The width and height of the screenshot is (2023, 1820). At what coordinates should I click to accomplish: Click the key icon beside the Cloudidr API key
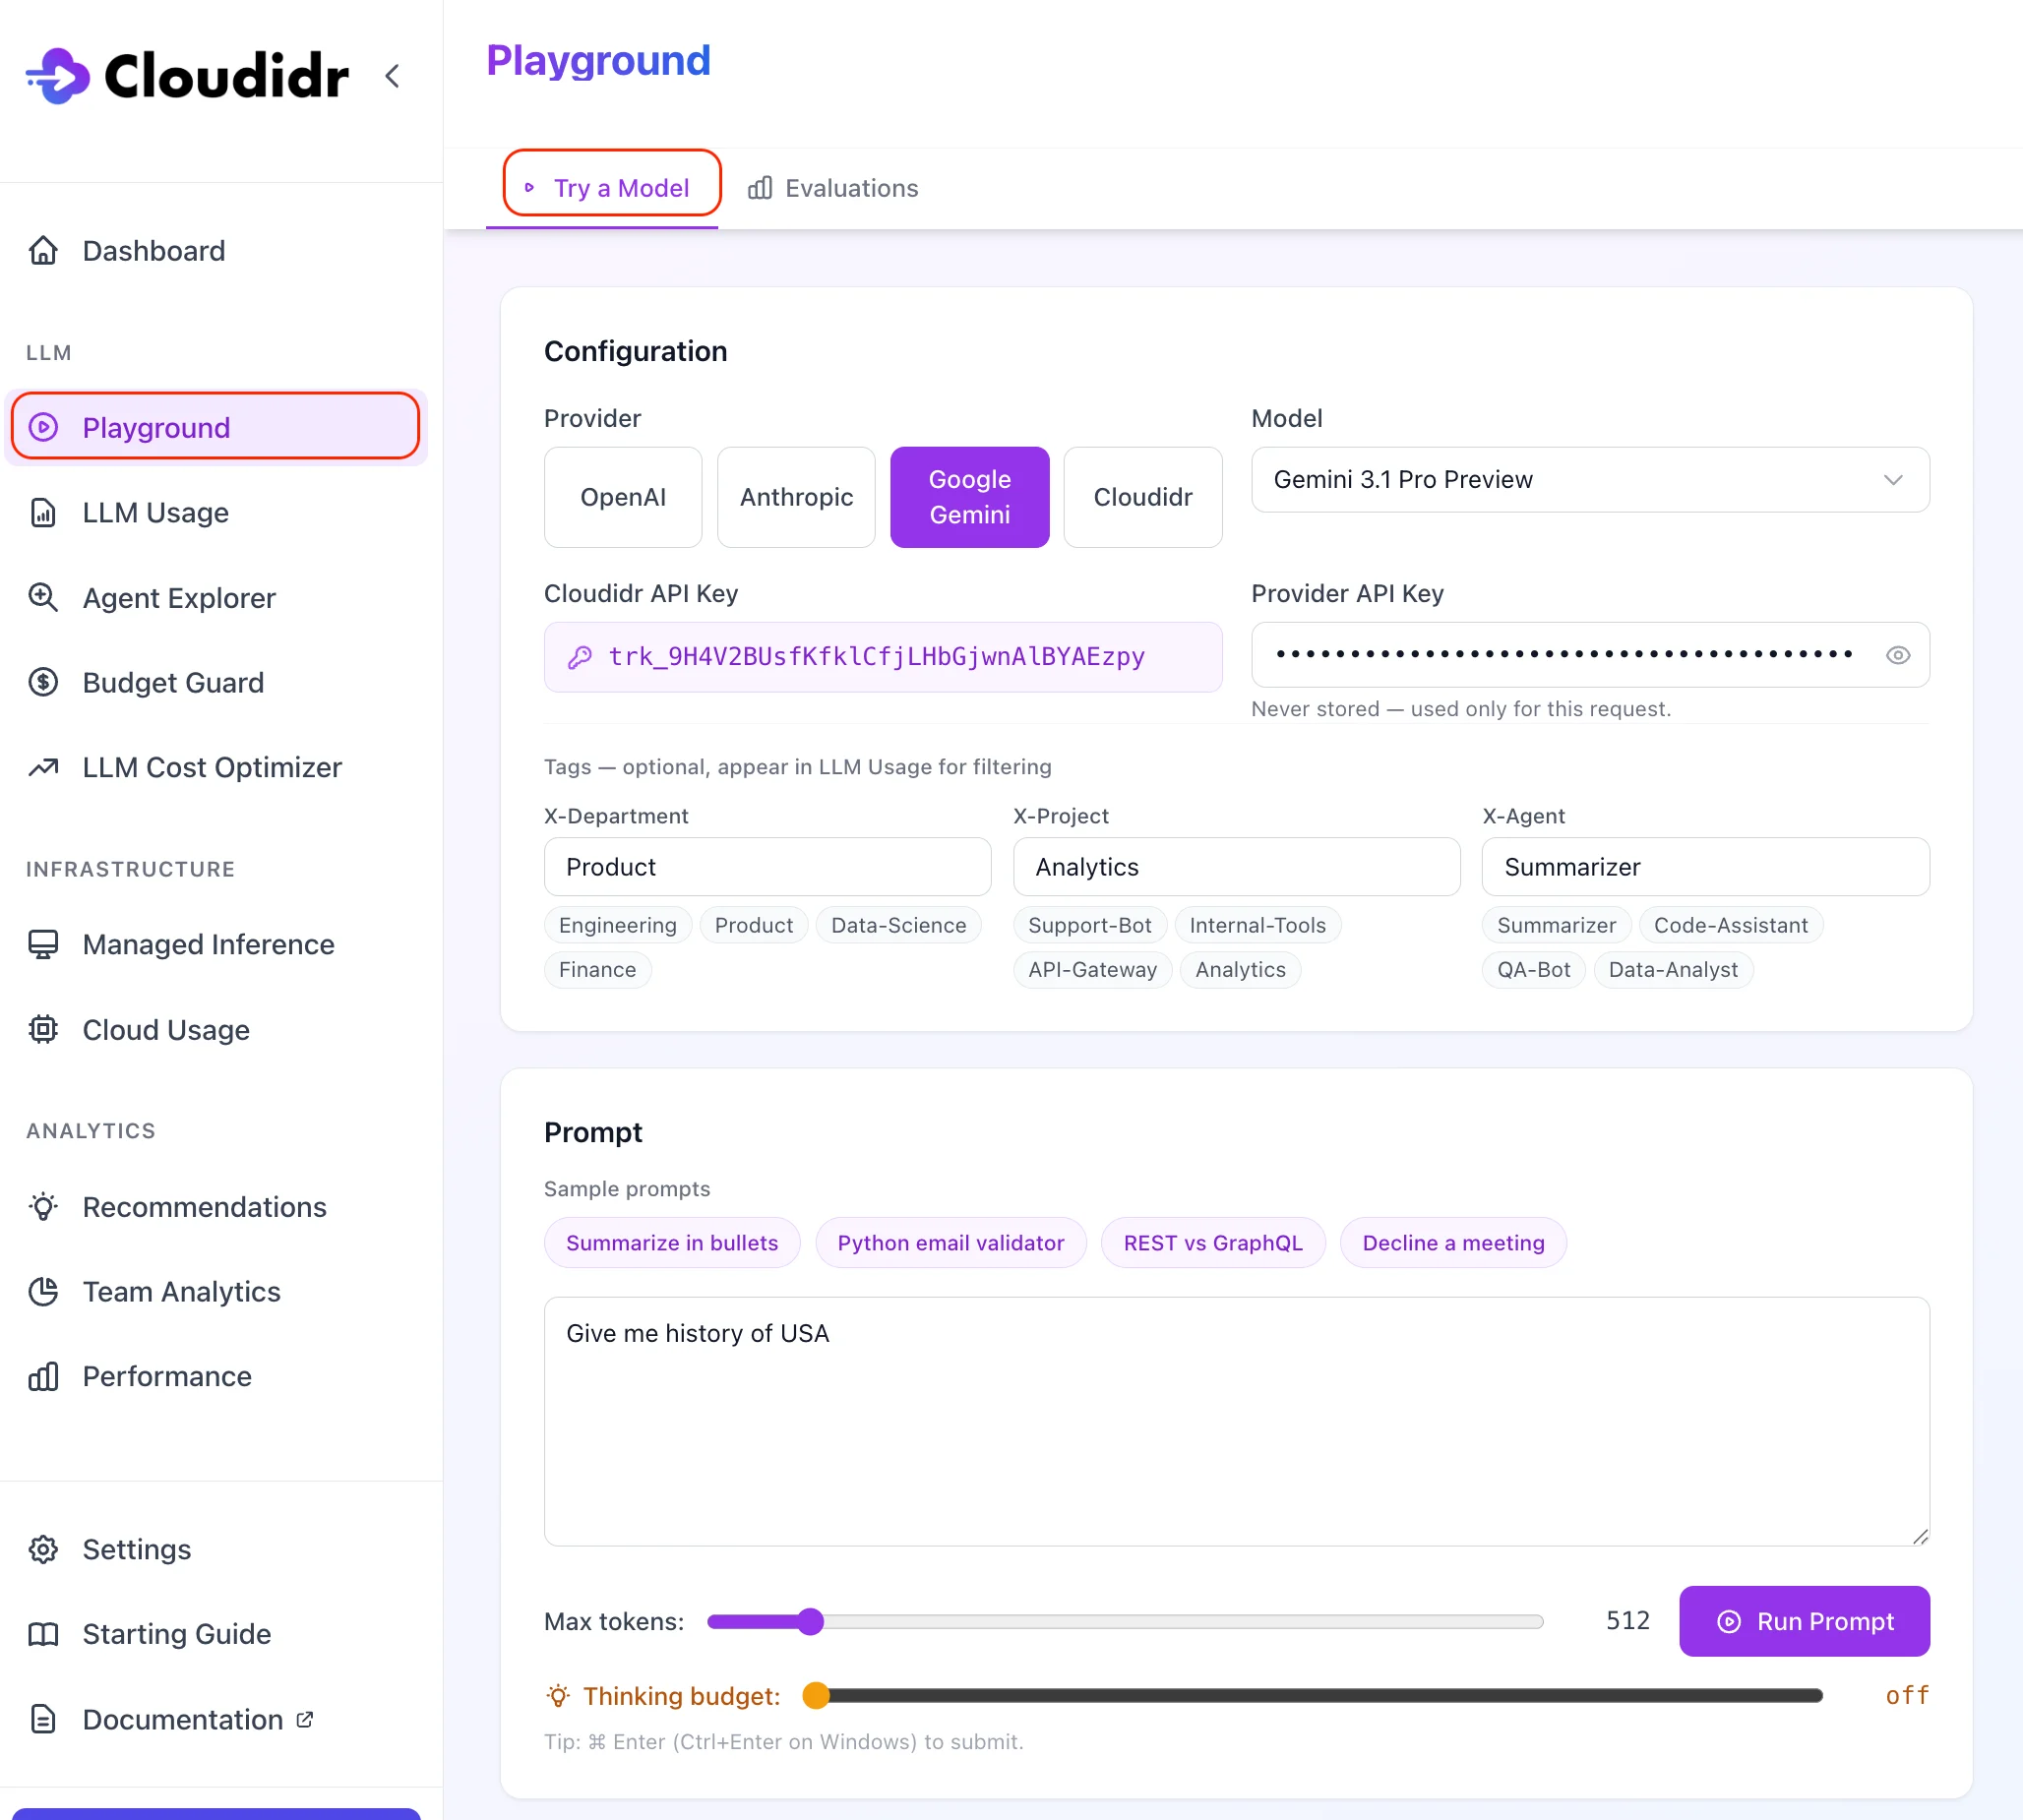[x=580, y=657]
